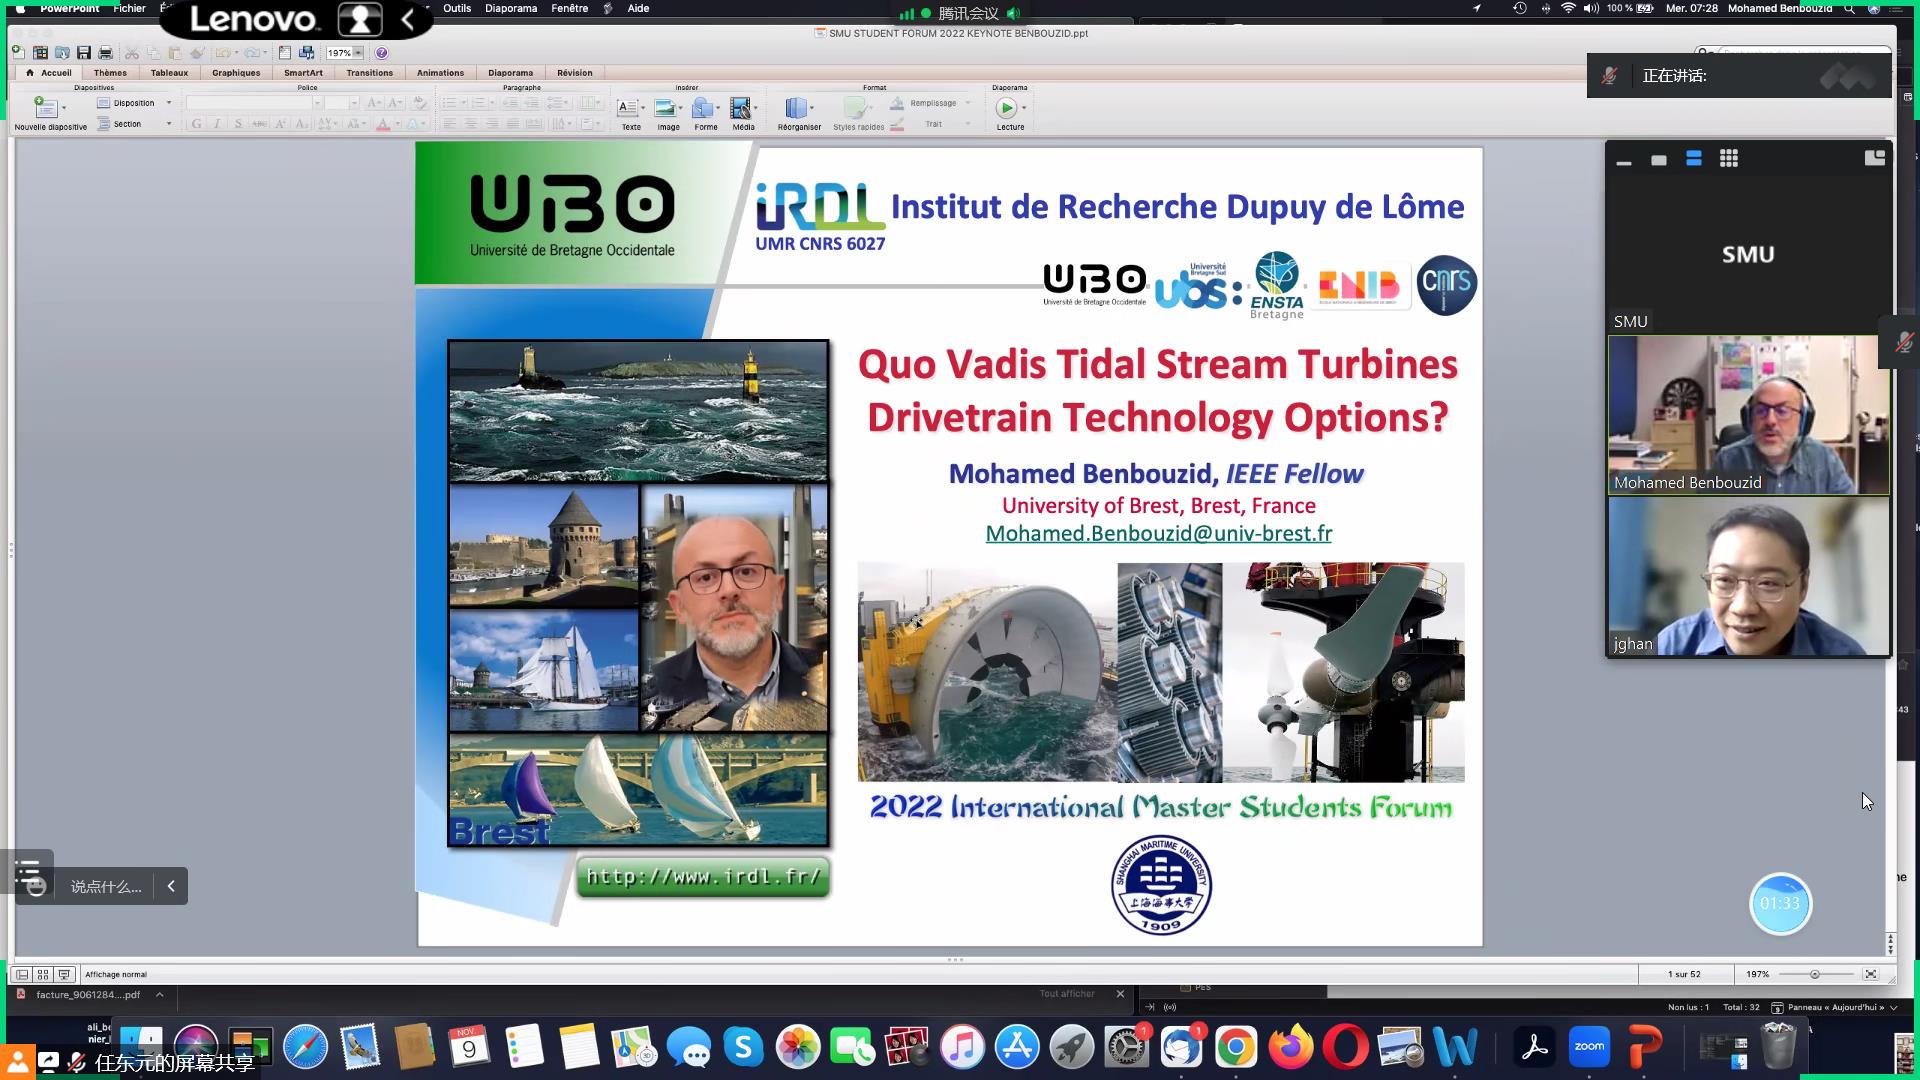The height and width of the screenshot is (1080, 1920).
Task: Open the purple help question mark icon
Action: (381, 53)
